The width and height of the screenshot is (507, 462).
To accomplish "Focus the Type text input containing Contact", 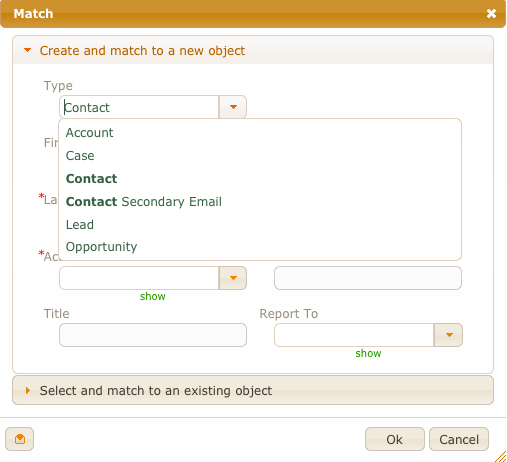I will (139, 107).
